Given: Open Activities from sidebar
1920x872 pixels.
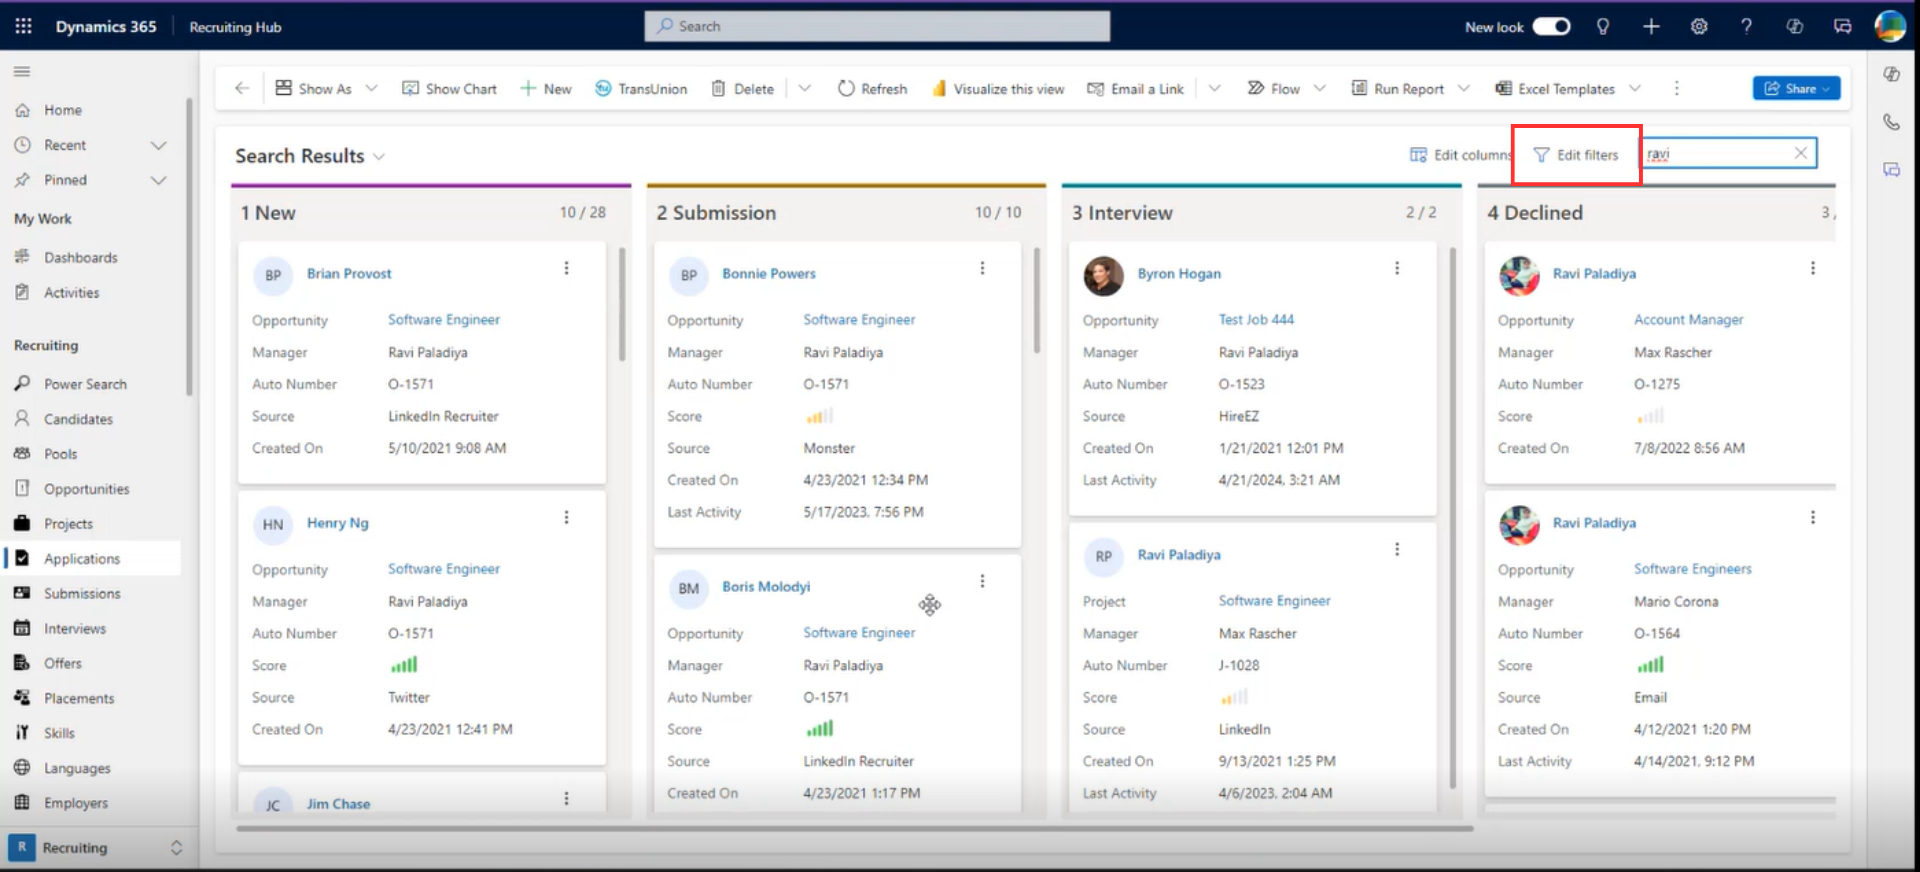Looking at the screenshot, I should [71, 292].
